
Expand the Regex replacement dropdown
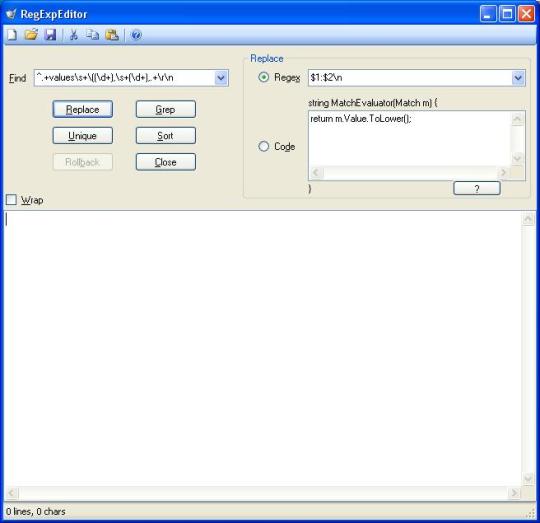[518, 78]
